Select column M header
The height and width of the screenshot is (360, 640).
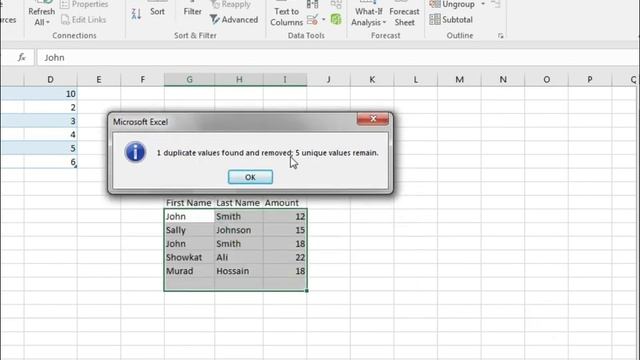click(x=460, y=80)
